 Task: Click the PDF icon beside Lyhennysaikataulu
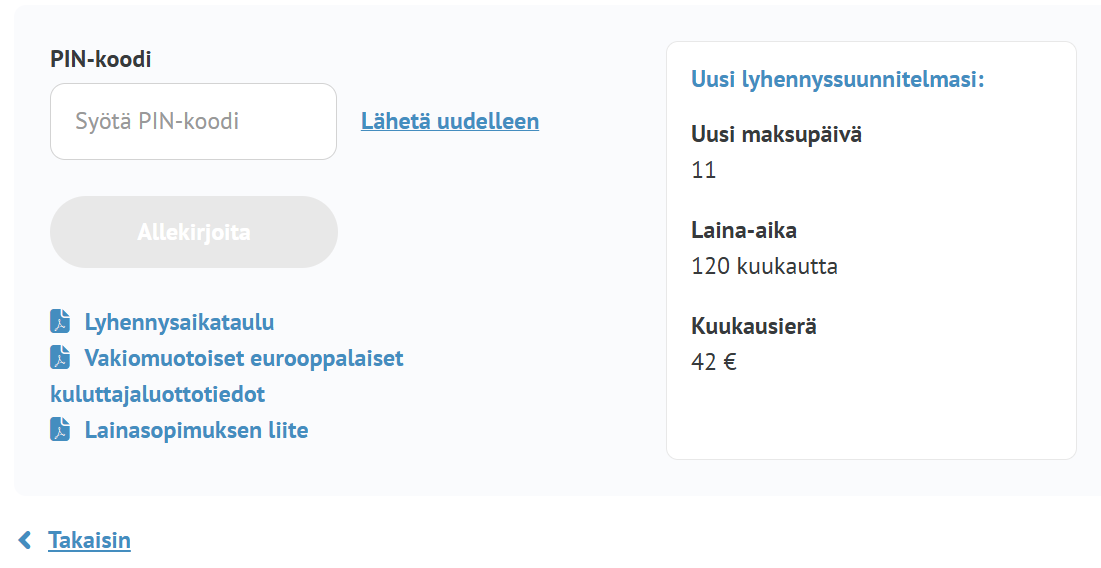[x=60, y=322]
